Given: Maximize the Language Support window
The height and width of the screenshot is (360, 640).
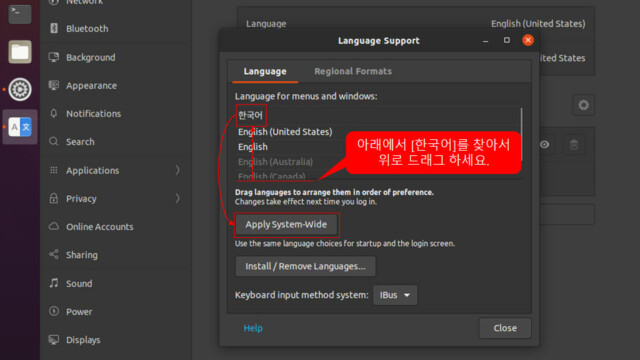Looking at the screenshot, I should click(507, 40).
